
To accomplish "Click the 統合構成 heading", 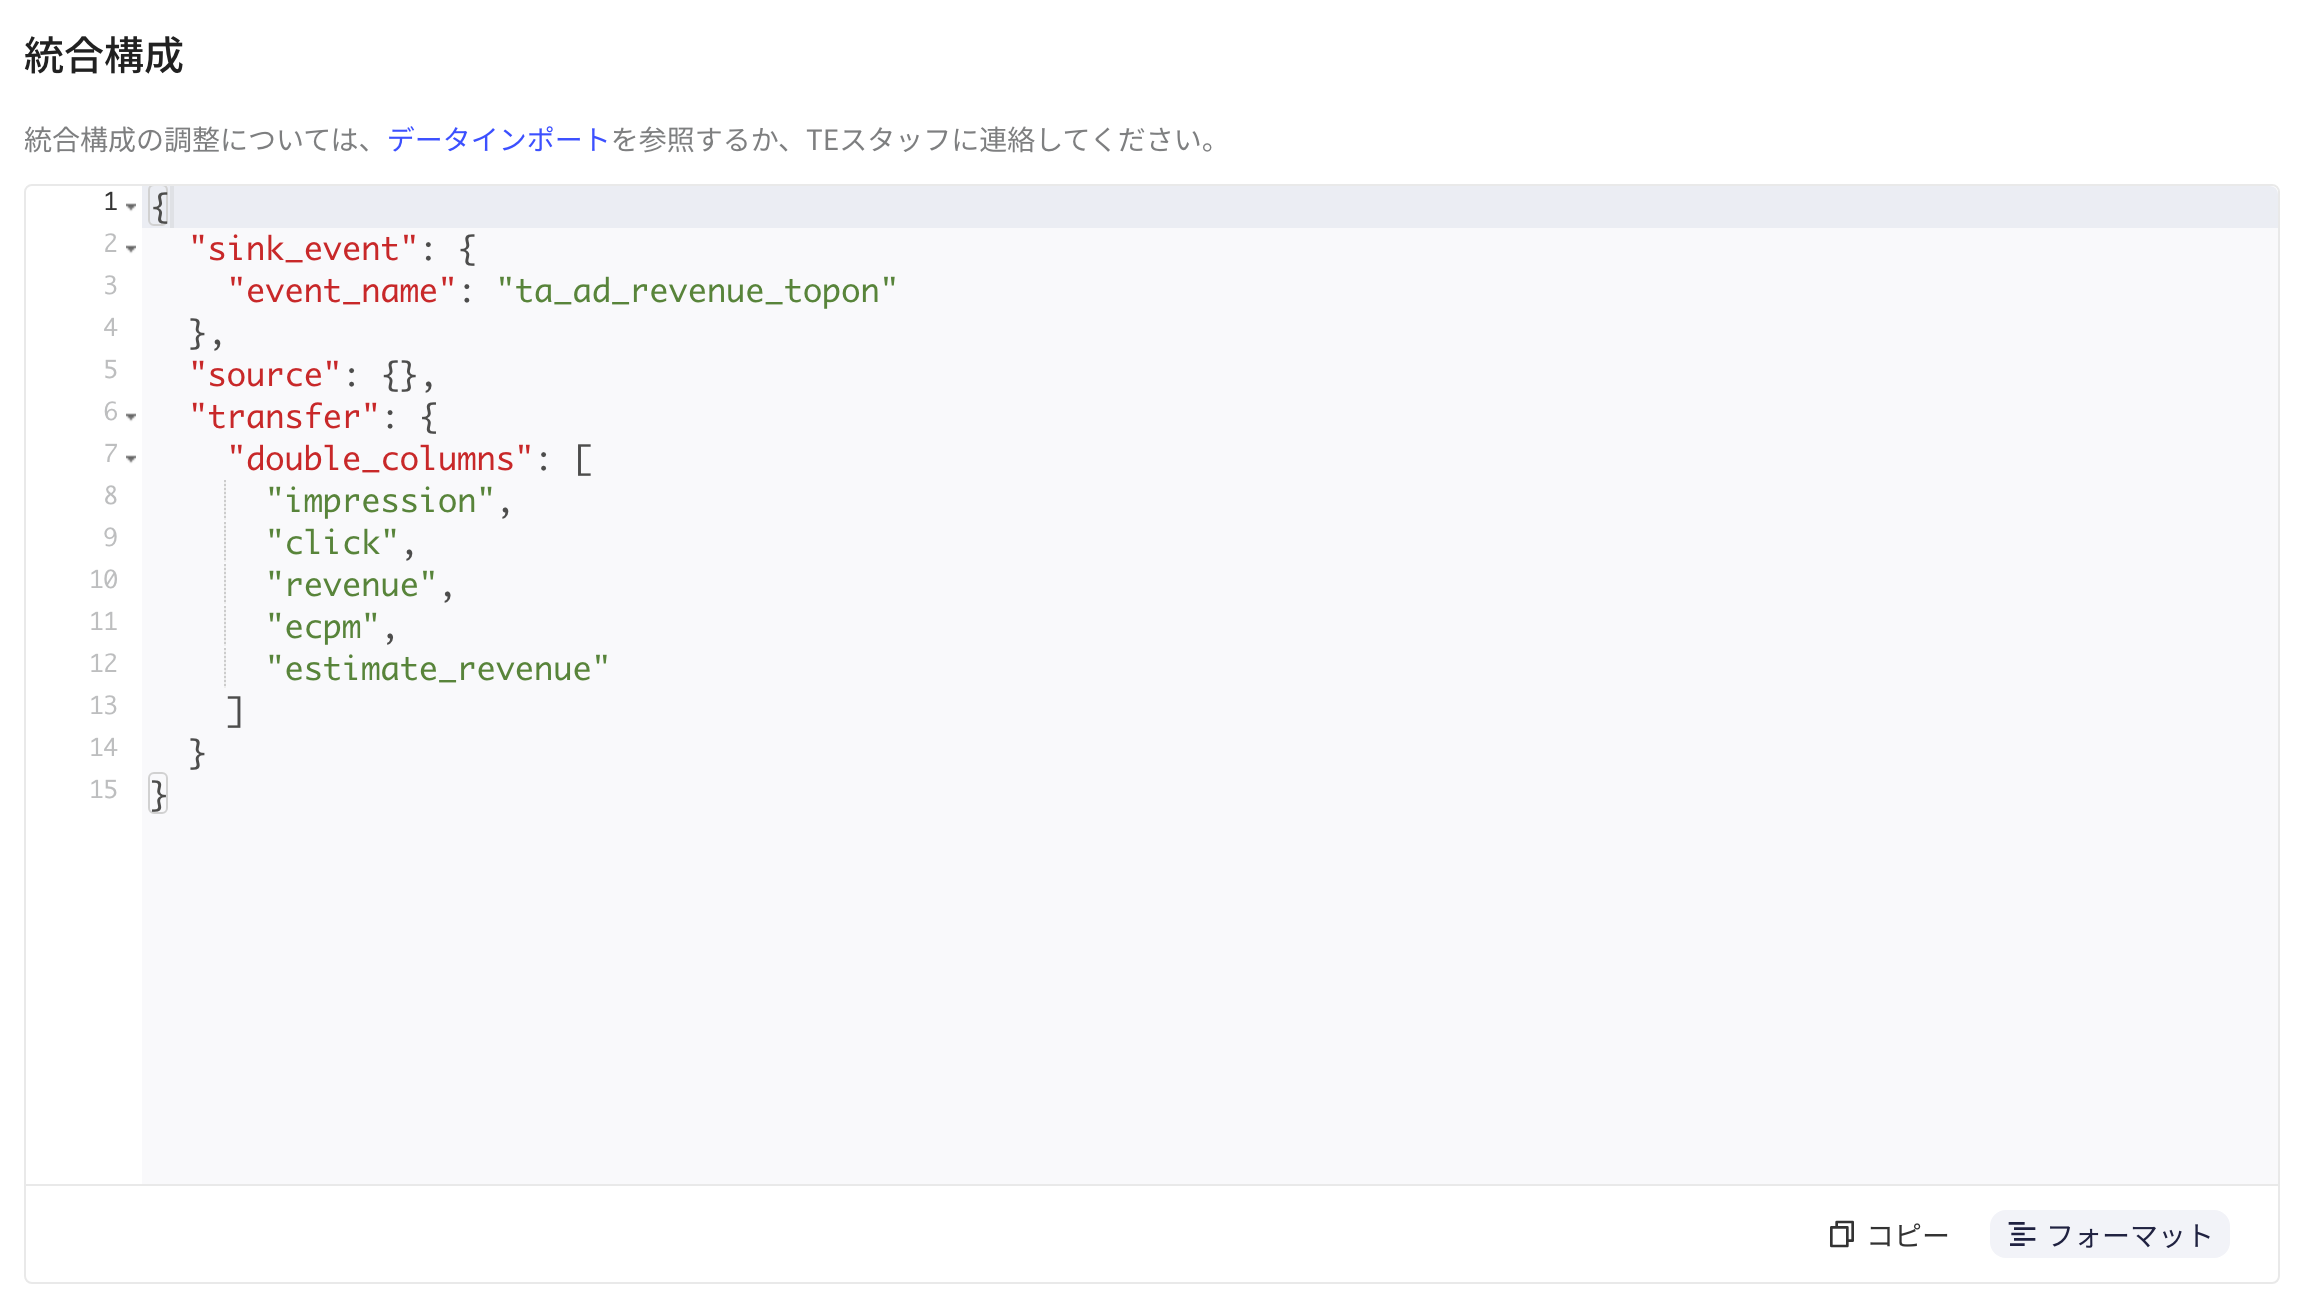I will click(104, 55).
